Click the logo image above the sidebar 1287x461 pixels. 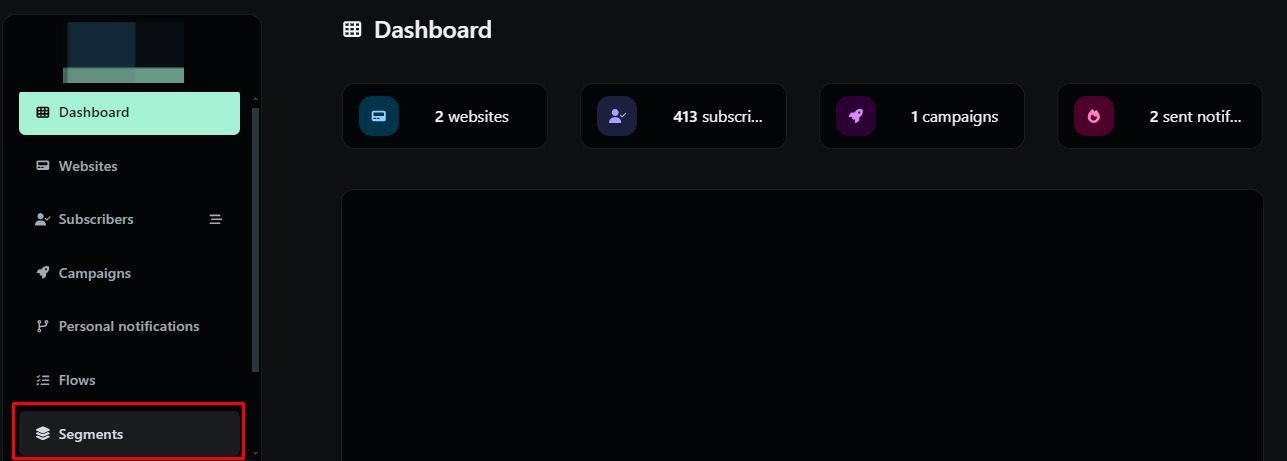click(124, 52)
